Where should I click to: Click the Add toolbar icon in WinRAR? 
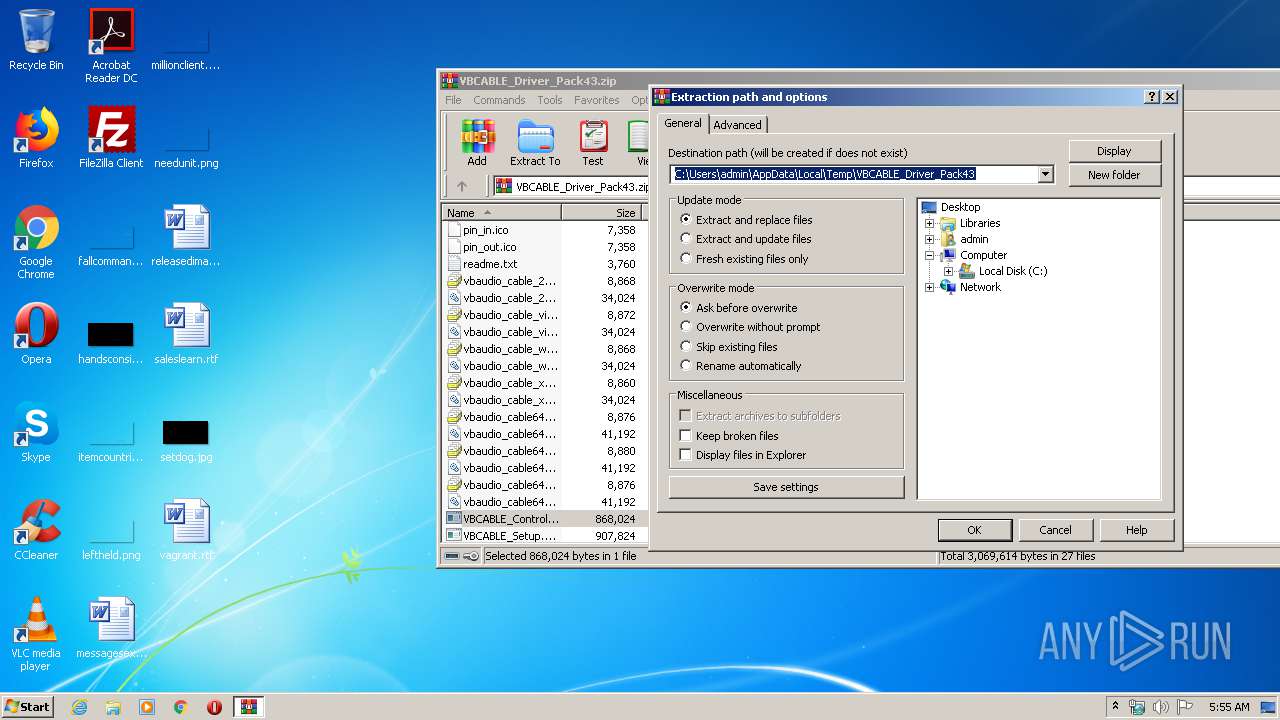click(x=477, y=142)
